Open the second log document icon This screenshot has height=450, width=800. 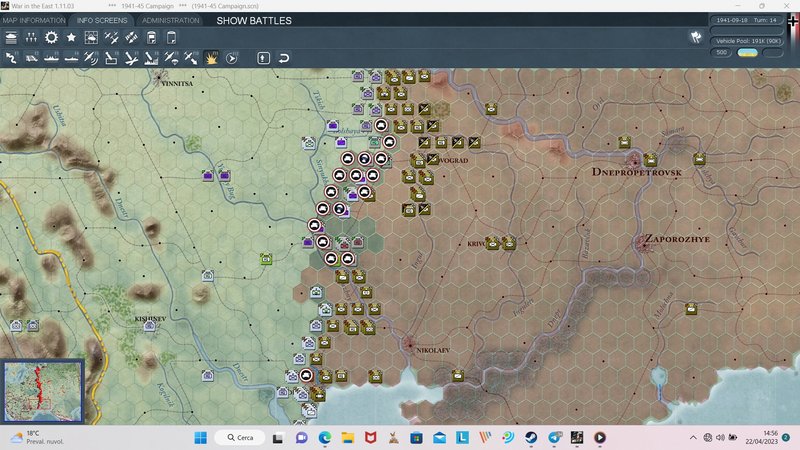tap(171, 38)
